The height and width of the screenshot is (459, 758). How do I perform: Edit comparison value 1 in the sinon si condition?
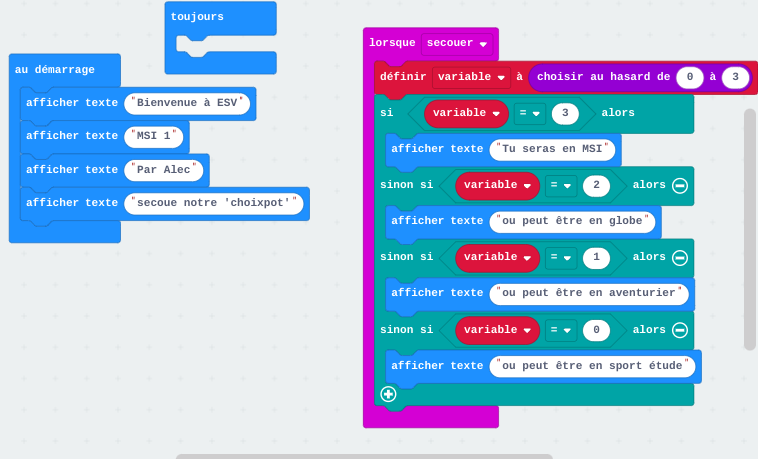pos(597,257)
